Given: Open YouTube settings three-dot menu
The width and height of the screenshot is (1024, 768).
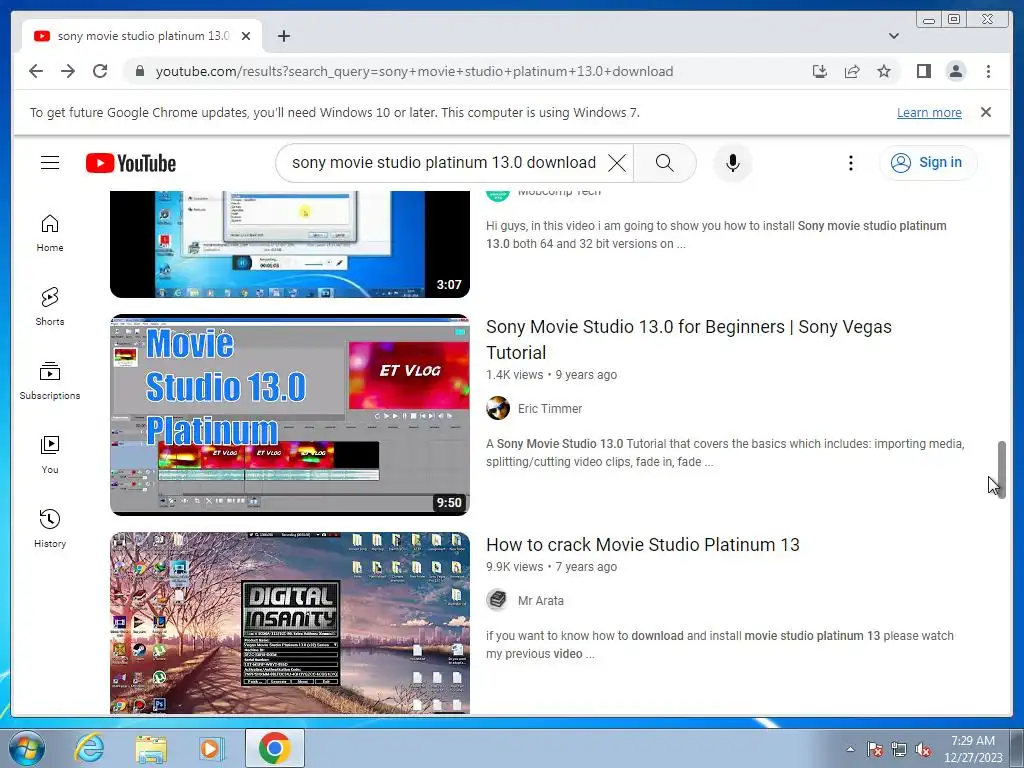Looking at the screenshot, I should (850, 163).
